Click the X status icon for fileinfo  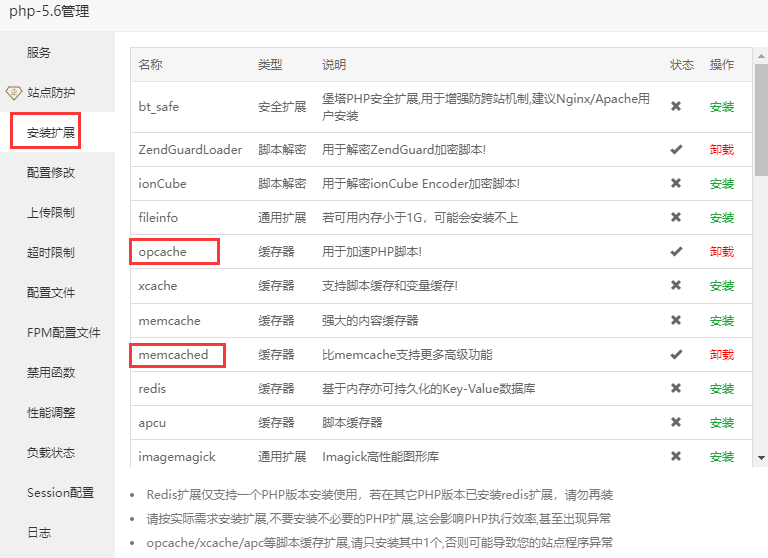676,217
